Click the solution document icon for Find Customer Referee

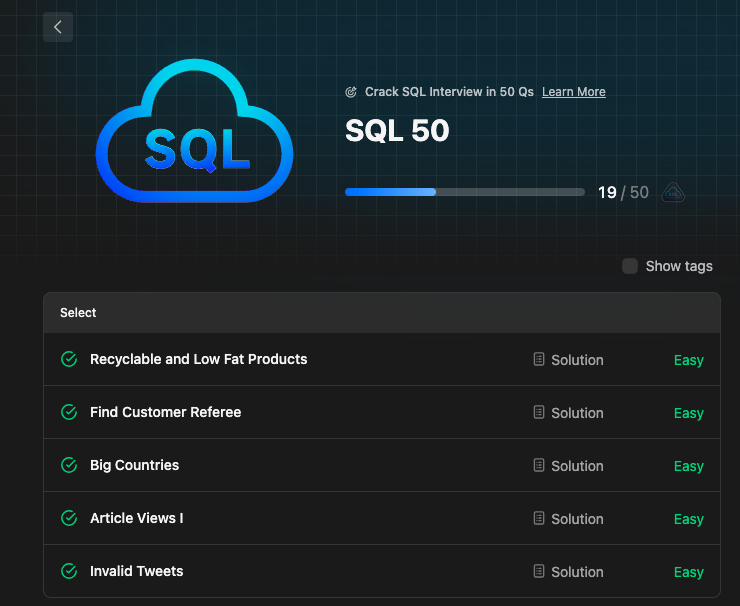[x=538, y=412]
